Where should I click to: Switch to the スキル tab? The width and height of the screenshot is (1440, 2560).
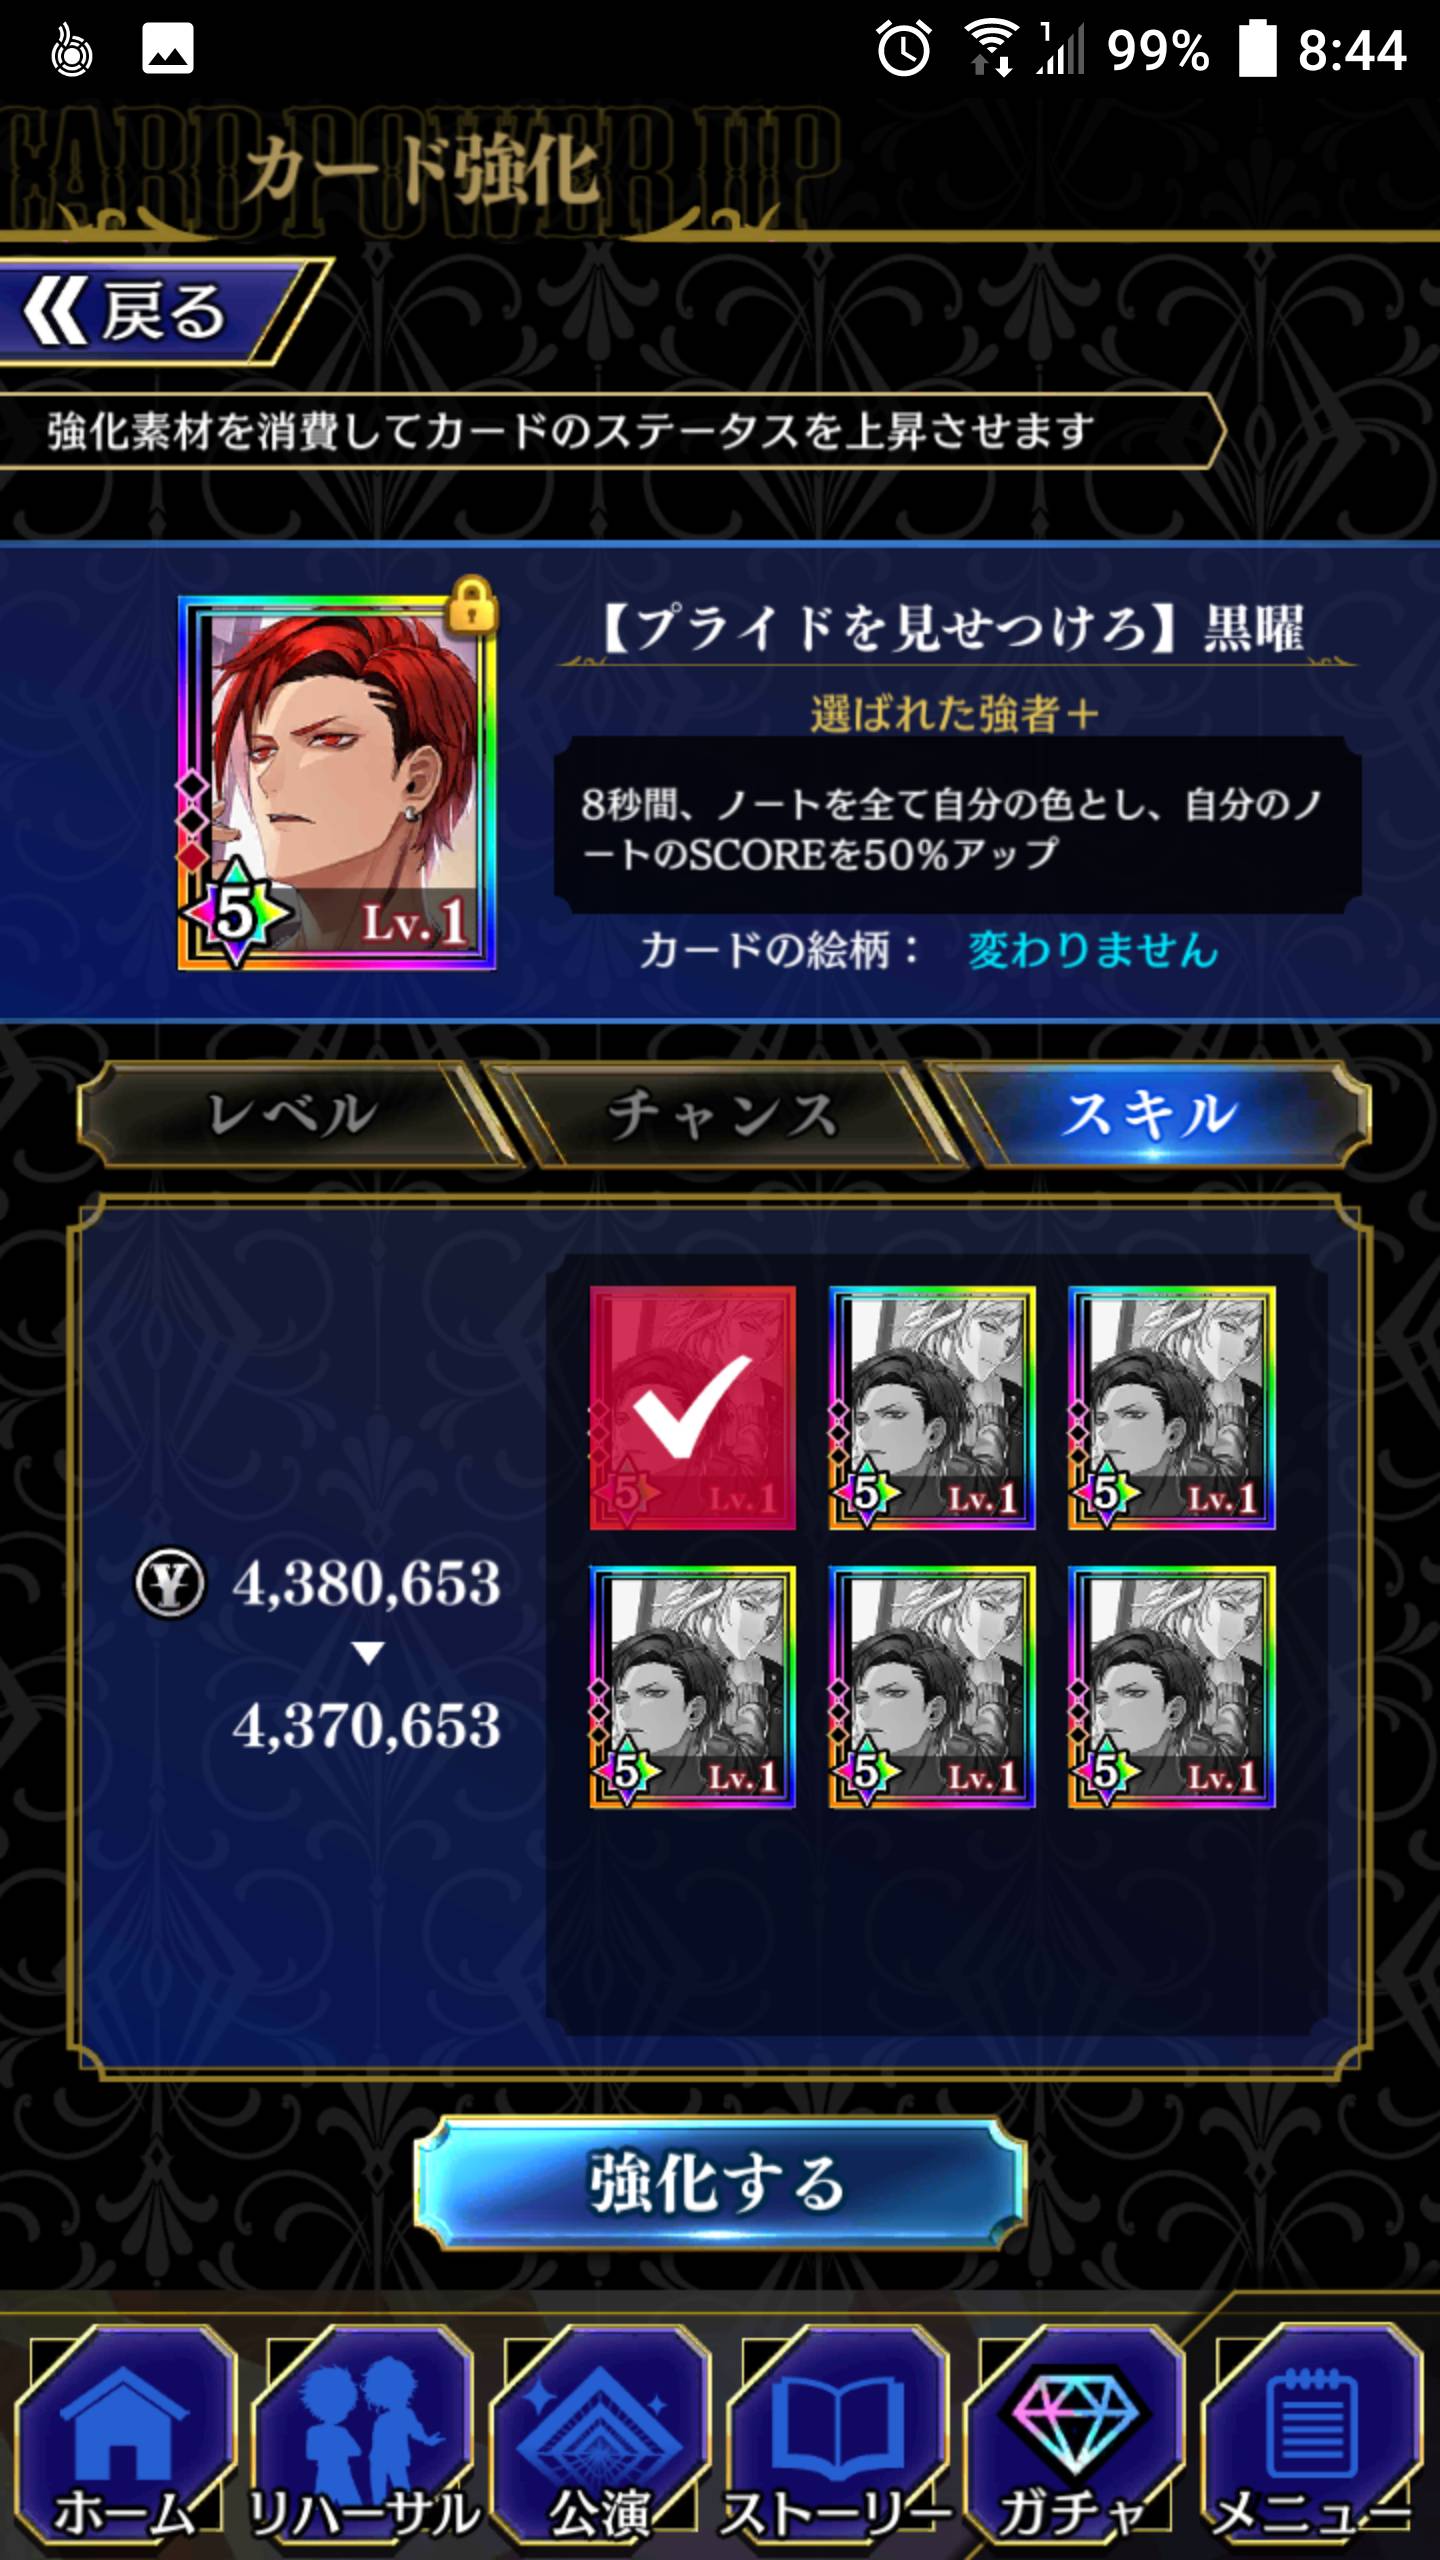1150,1114
